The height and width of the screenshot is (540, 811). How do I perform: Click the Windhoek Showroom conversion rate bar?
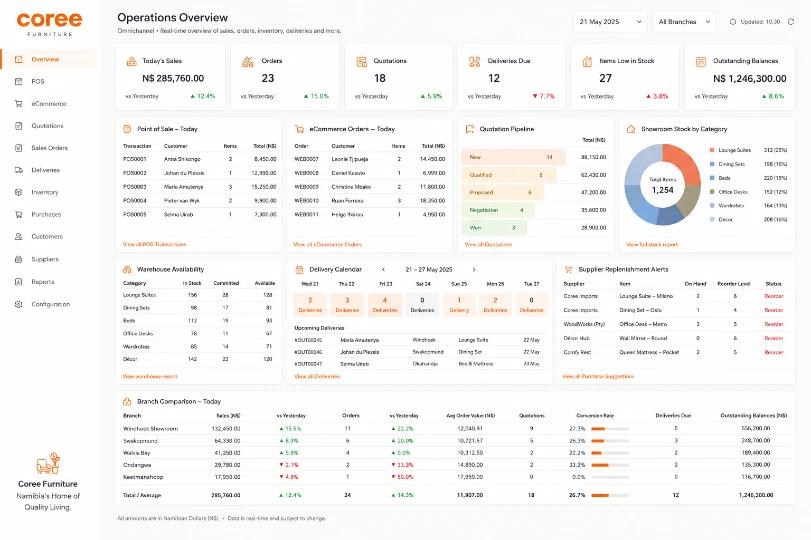click(x=610, y=429)
